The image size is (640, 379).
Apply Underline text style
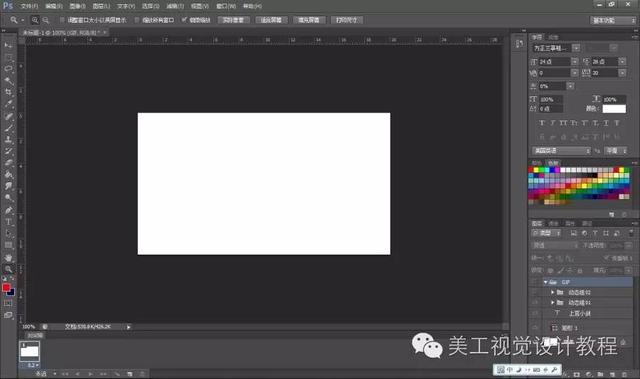tap(606, 123)
